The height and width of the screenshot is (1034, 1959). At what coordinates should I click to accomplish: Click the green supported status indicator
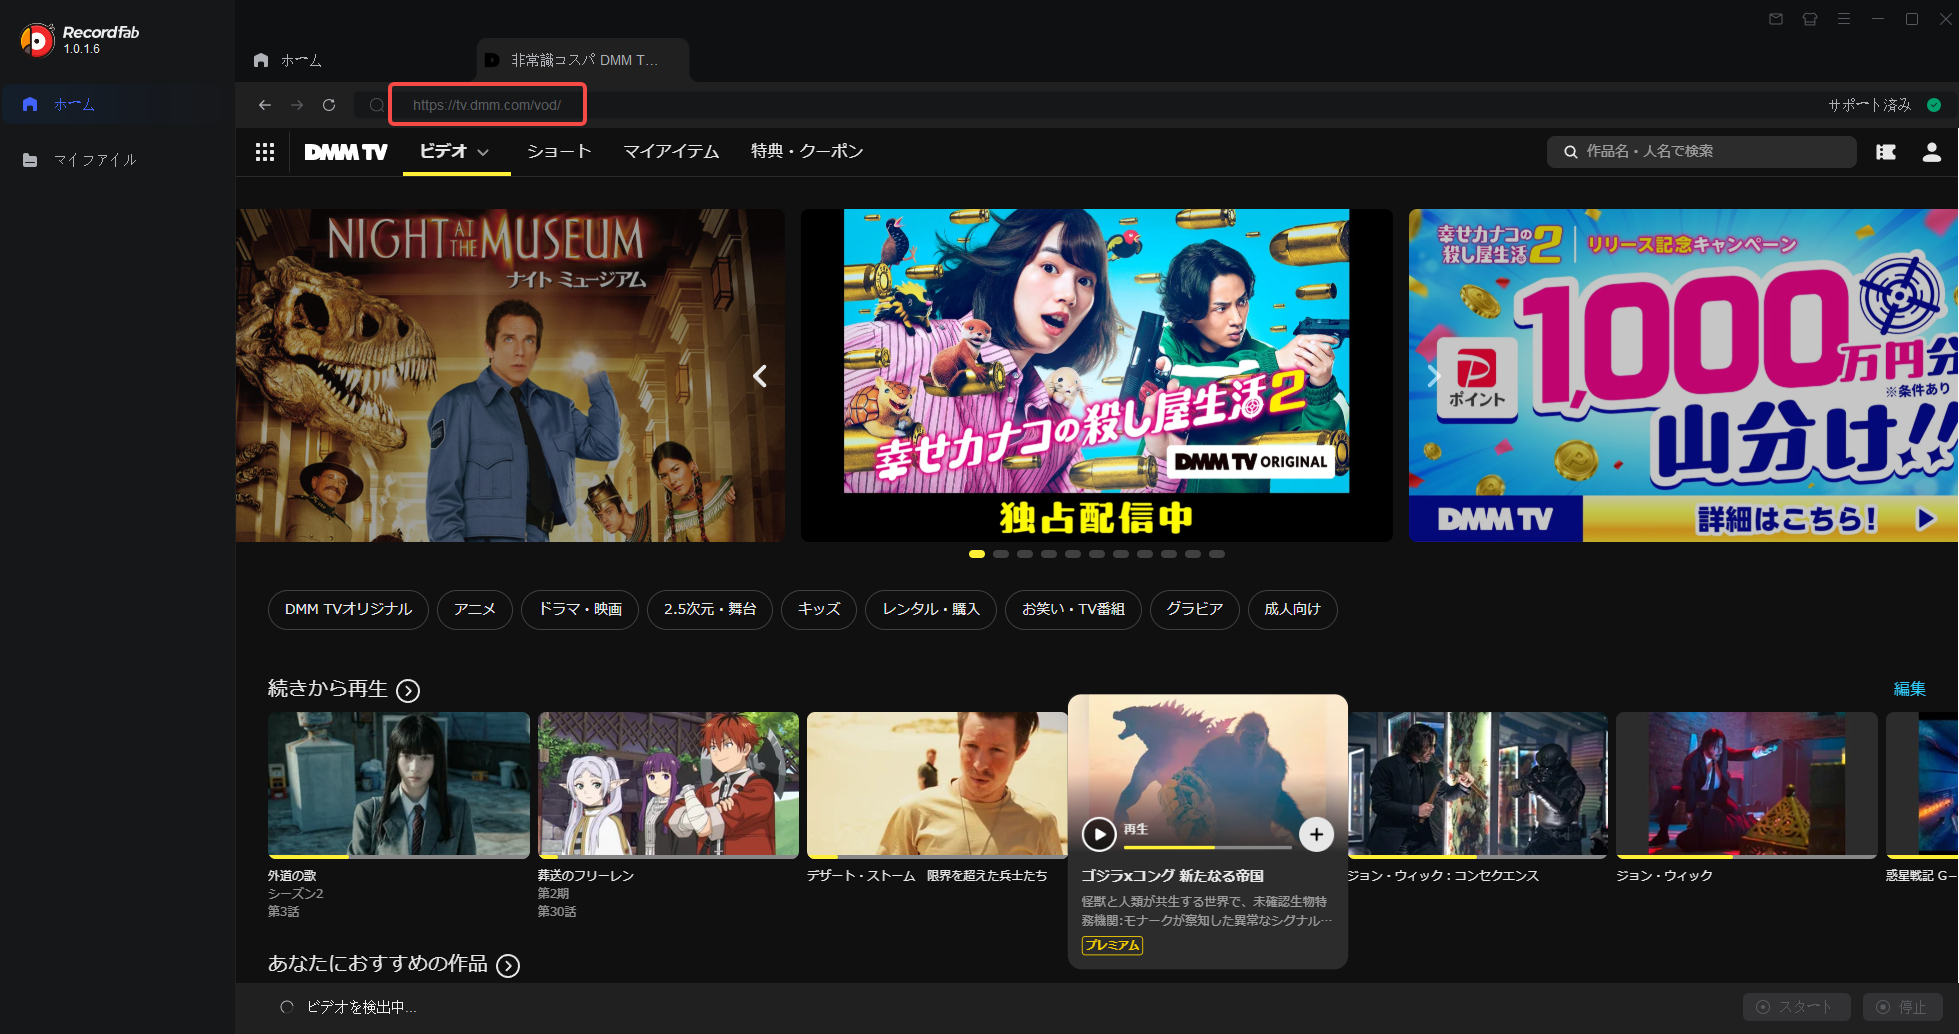click(1934, 105)
